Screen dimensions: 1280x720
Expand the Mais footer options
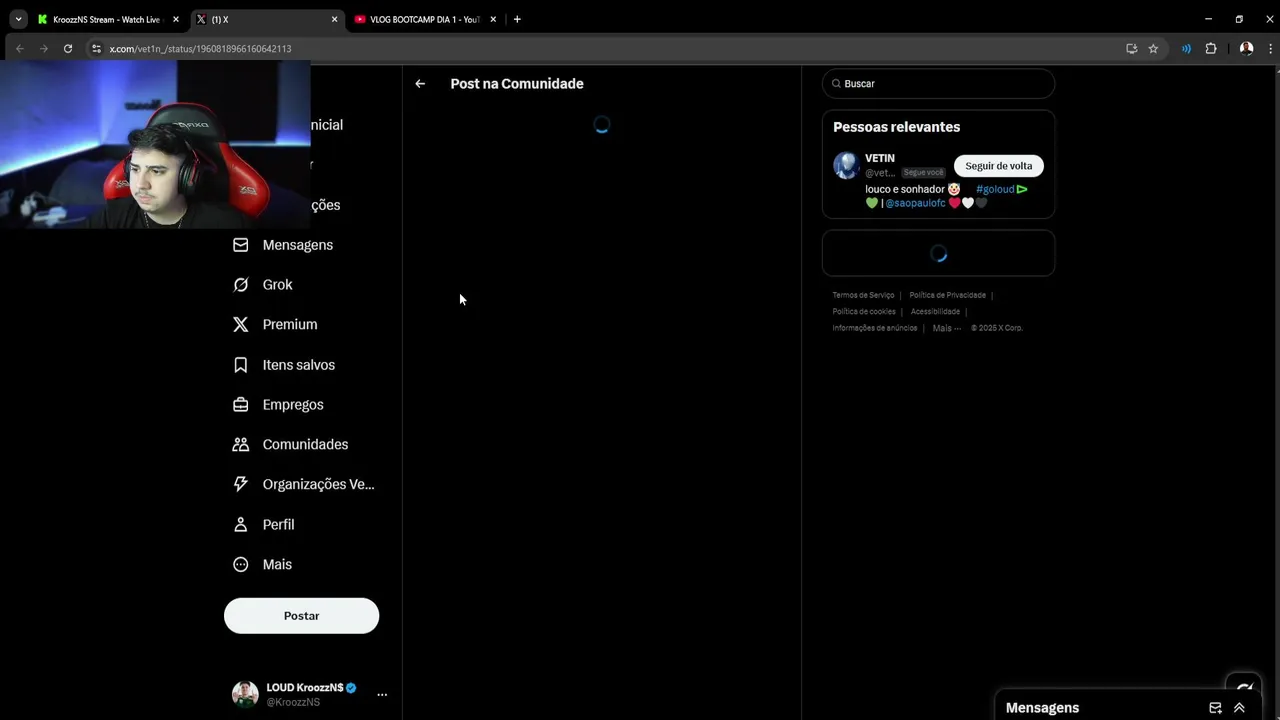pyautogui.click(x=946, y=328)
